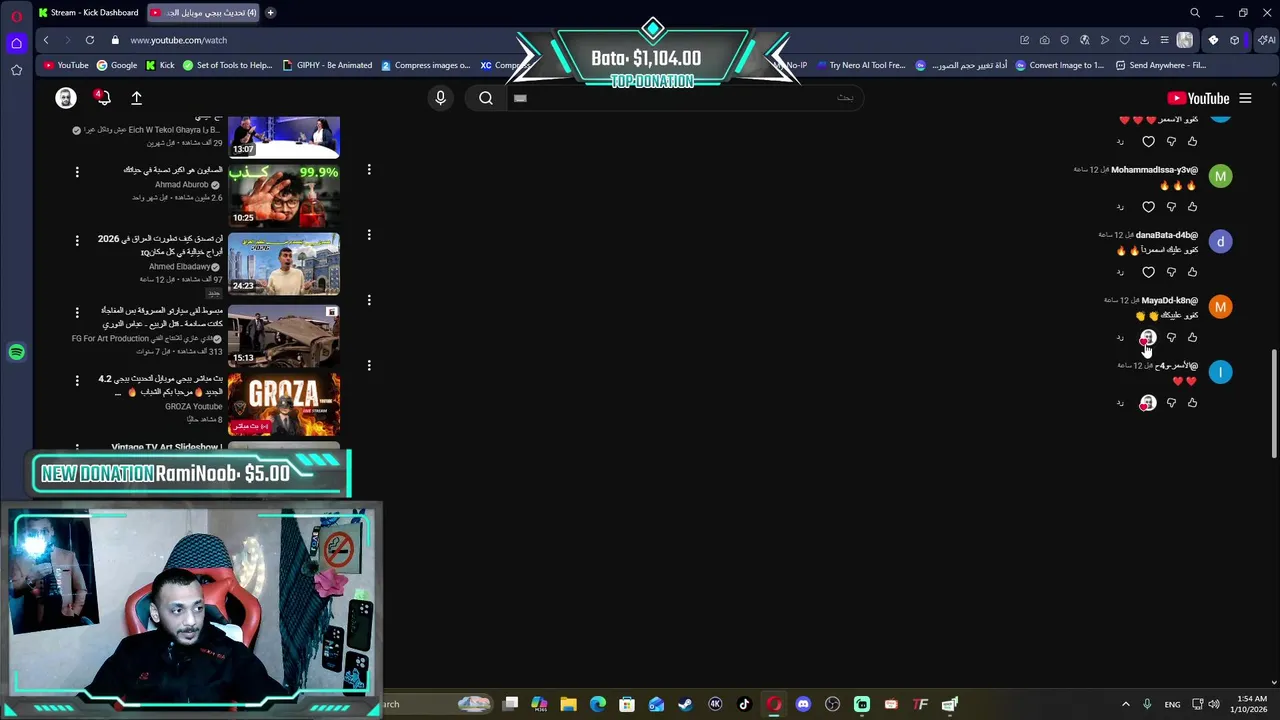The height and width of the screenshot is (720, 1280).
Task: Open the Try Nero AI Tool bookmark
Action: [x=860, y=65]
